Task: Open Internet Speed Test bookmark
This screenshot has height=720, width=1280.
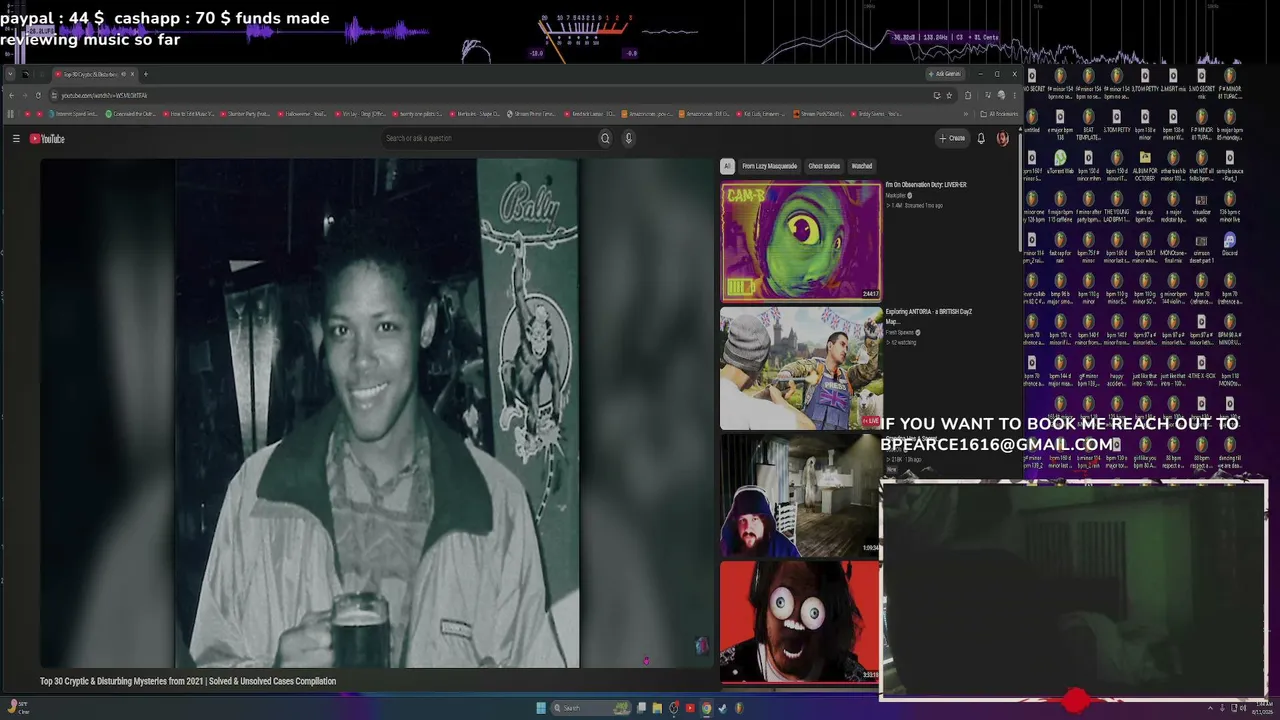Action: [x=74, y=114]
